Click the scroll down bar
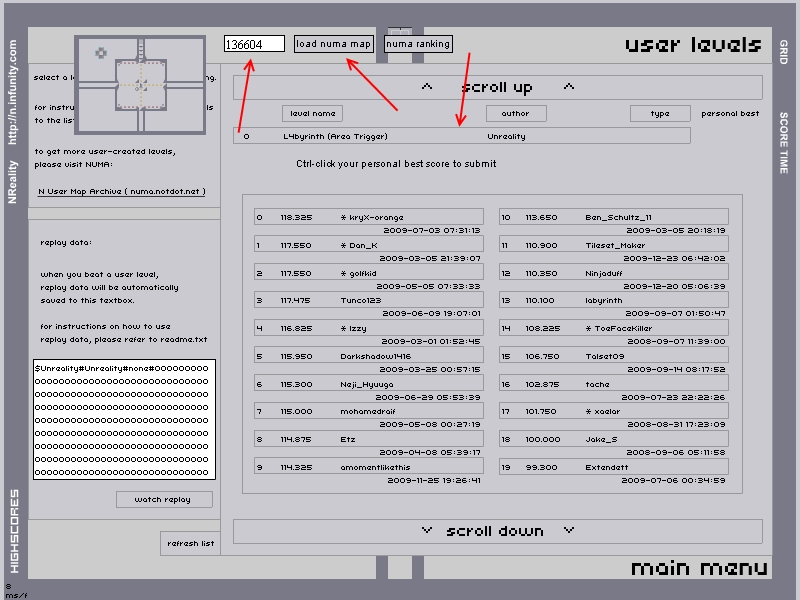 coord(497,531)
